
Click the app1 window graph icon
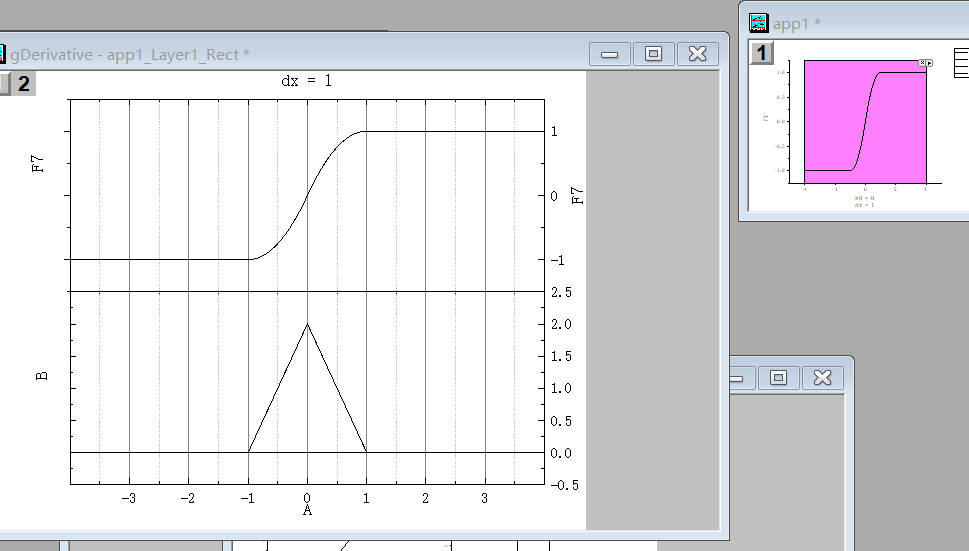(x=758, y=23)
